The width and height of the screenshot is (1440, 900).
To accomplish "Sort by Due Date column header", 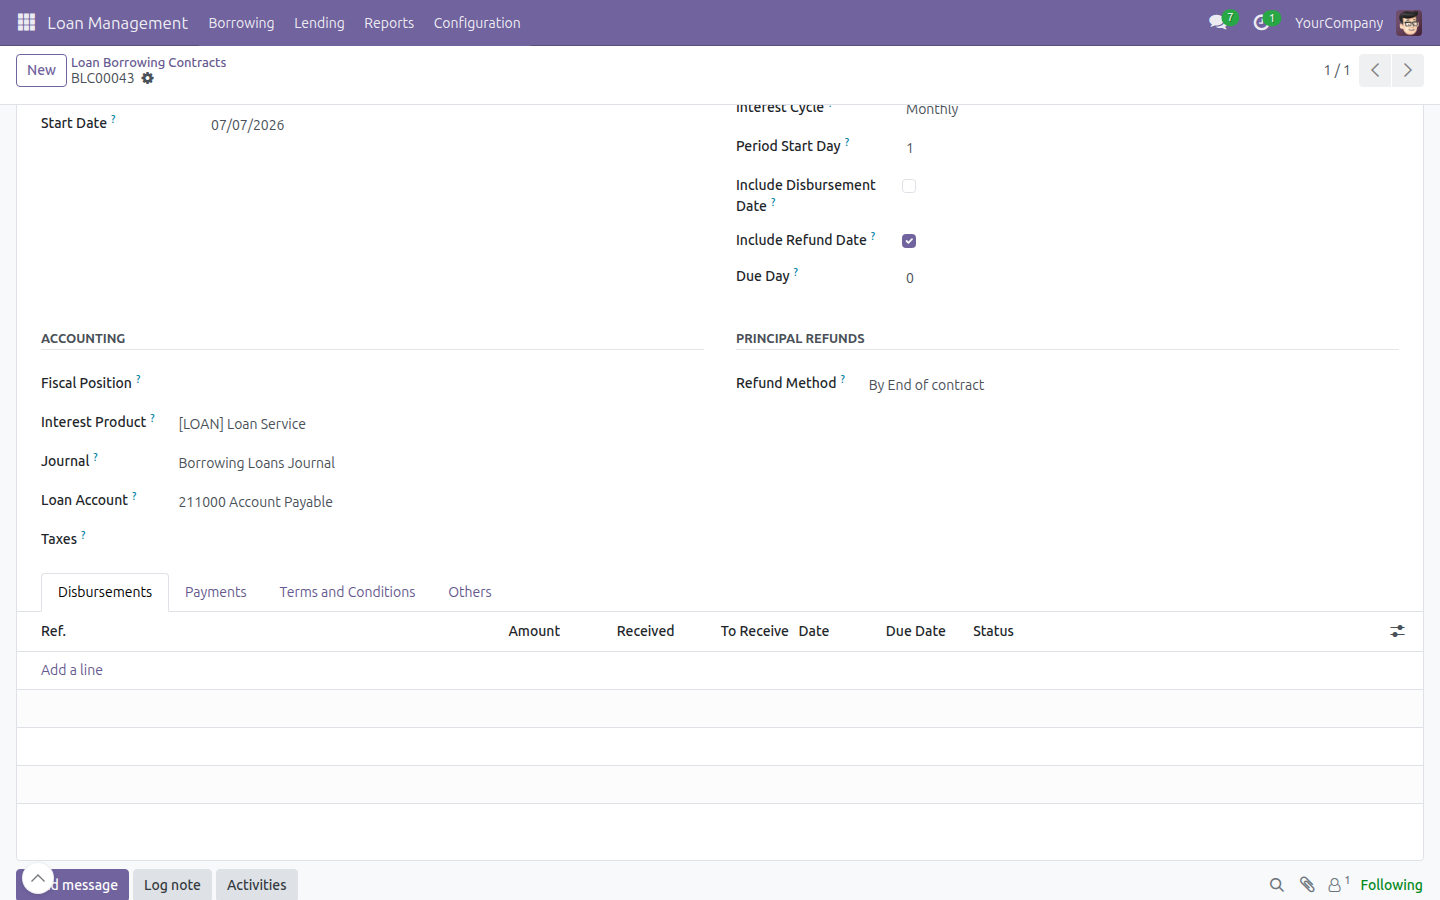I will coord(915,631).
